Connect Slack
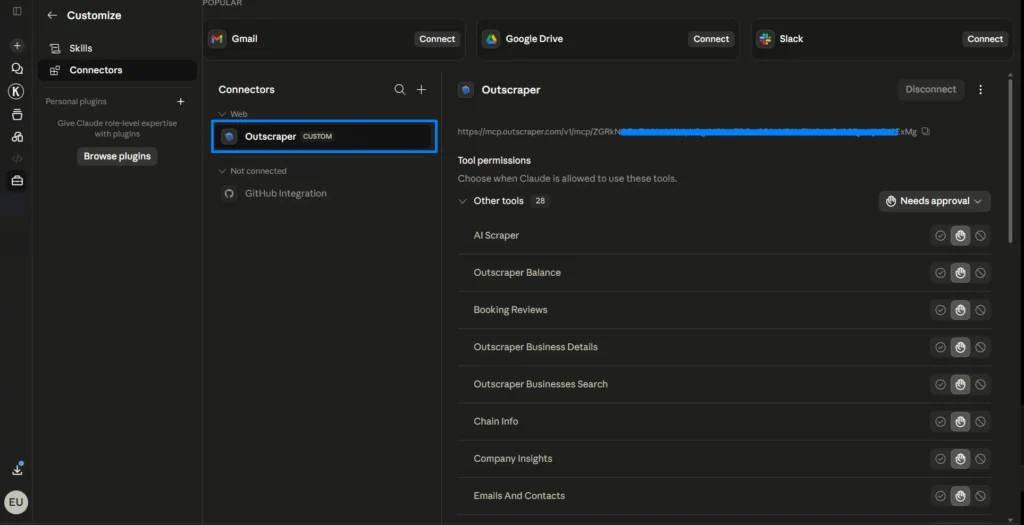Screen dimensions: 1024x525 985,39
